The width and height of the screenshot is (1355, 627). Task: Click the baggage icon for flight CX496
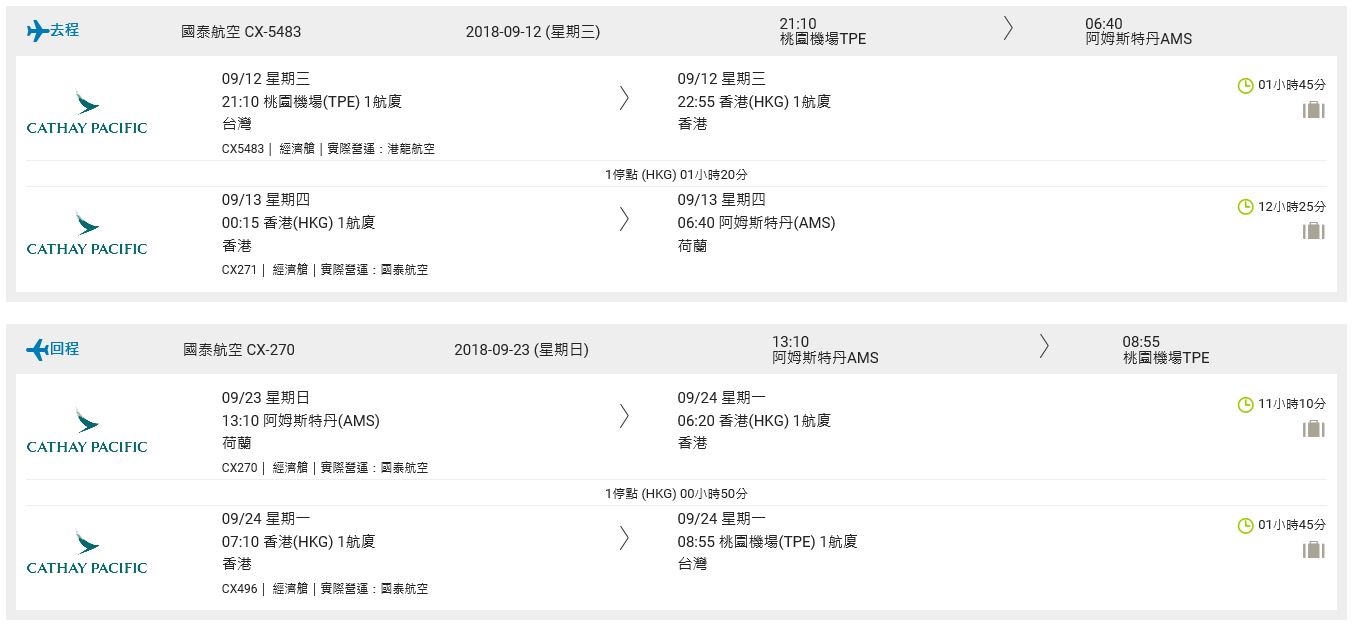[1313, 550]
